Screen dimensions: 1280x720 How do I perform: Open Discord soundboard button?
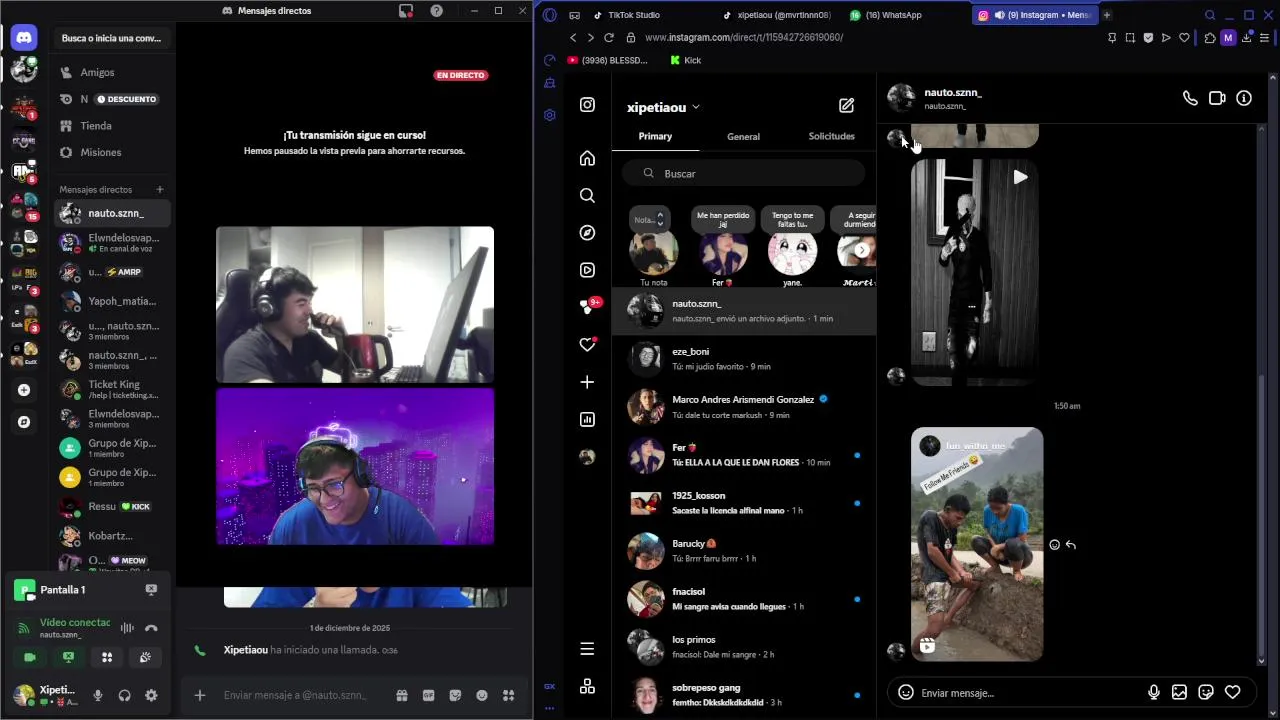tap(145, 657)
